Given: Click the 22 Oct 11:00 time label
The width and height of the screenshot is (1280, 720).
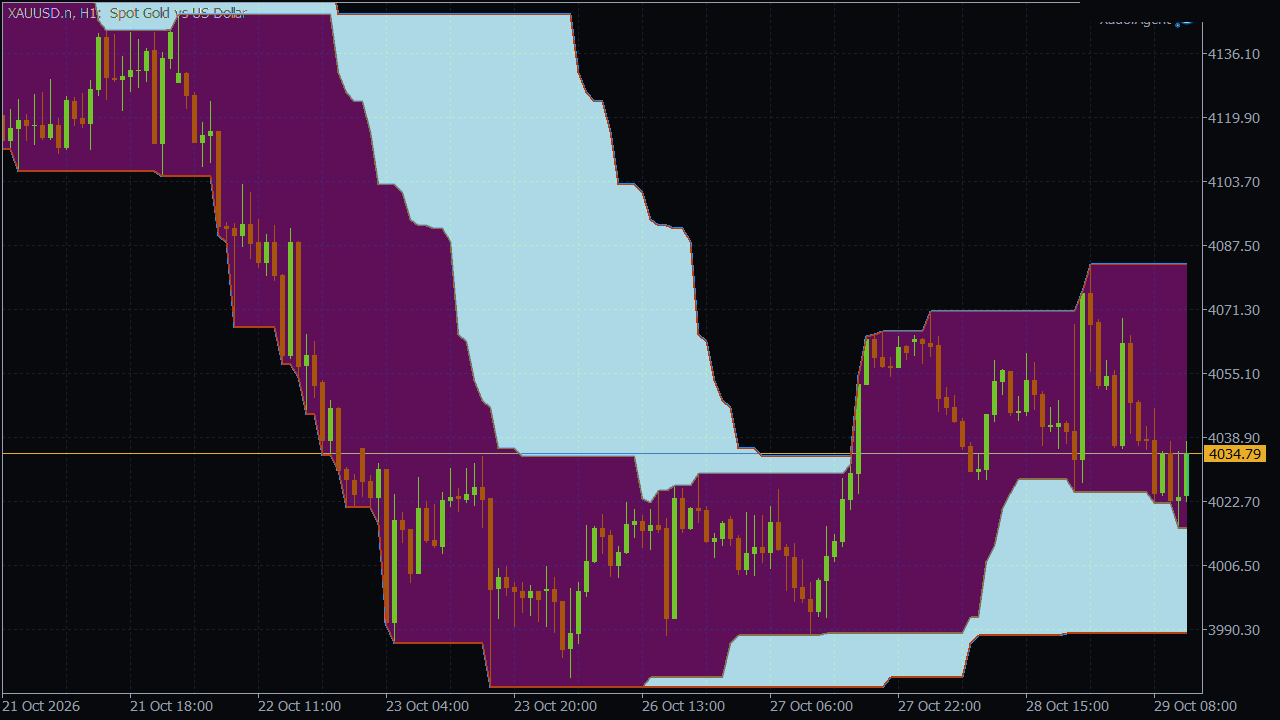Looking at the screenshot, I should (x=299, y=706).
